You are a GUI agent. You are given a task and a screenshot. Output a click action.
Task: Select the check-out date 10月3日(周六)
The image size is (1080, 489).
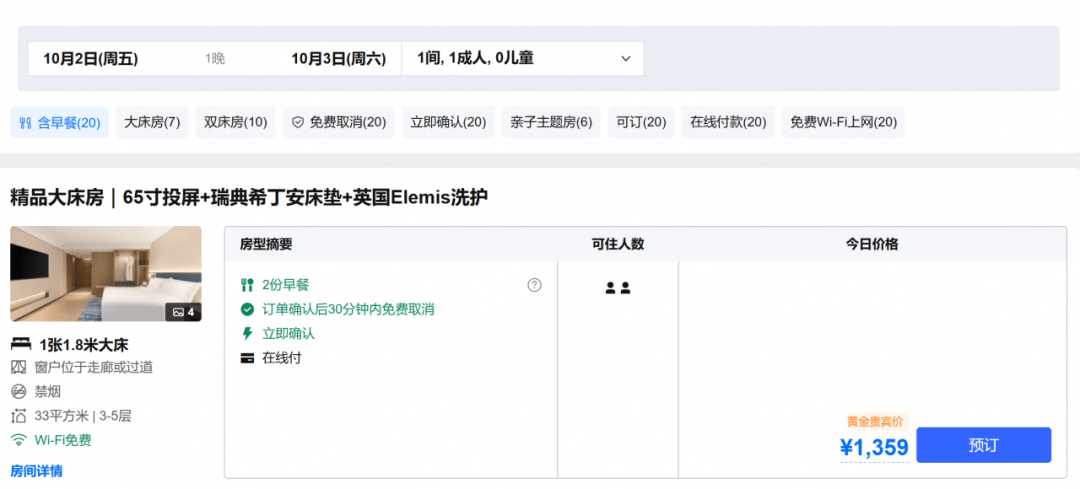pos(338,59)
